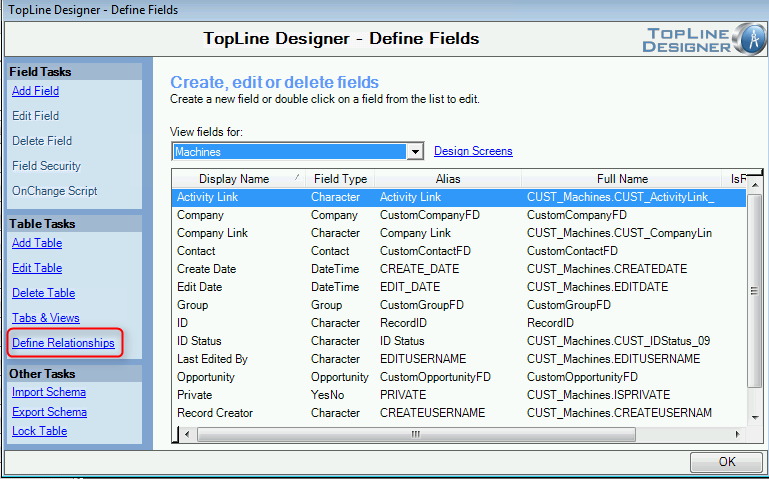Open Define Relationships link
This screenshot has width=769, height=479.
63,343
